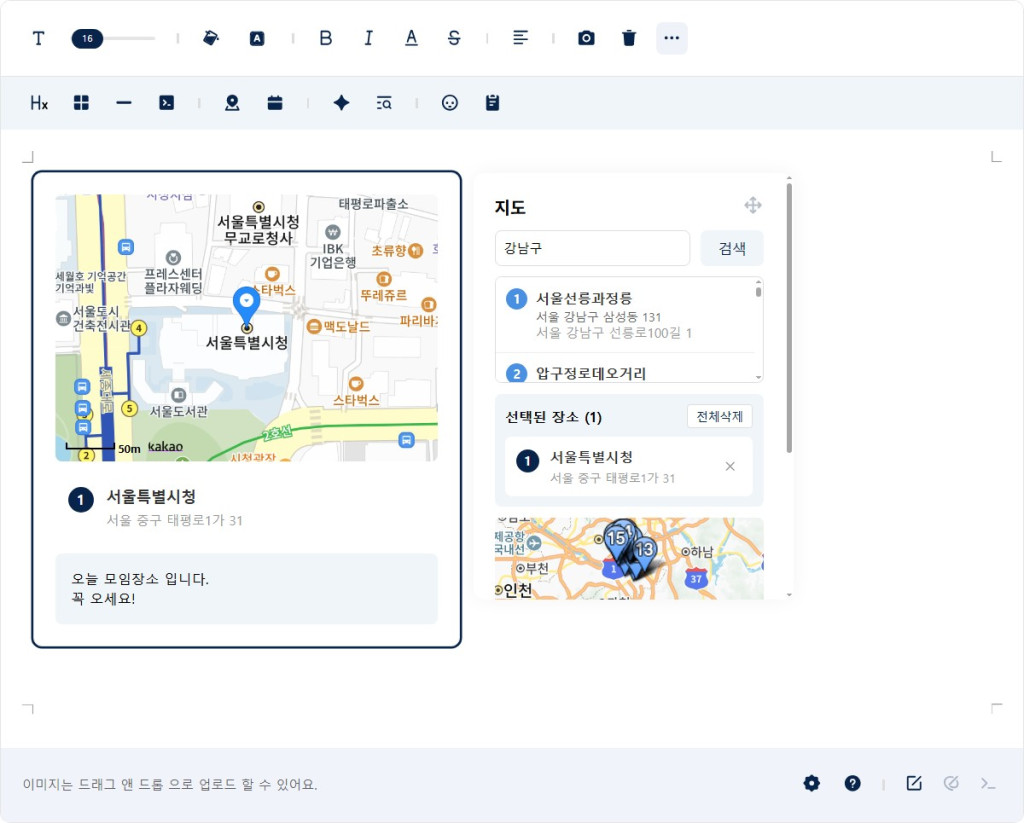
Task: Insert a code block from the toolbar
Action: pyautogui.click(x=167, y=102)
